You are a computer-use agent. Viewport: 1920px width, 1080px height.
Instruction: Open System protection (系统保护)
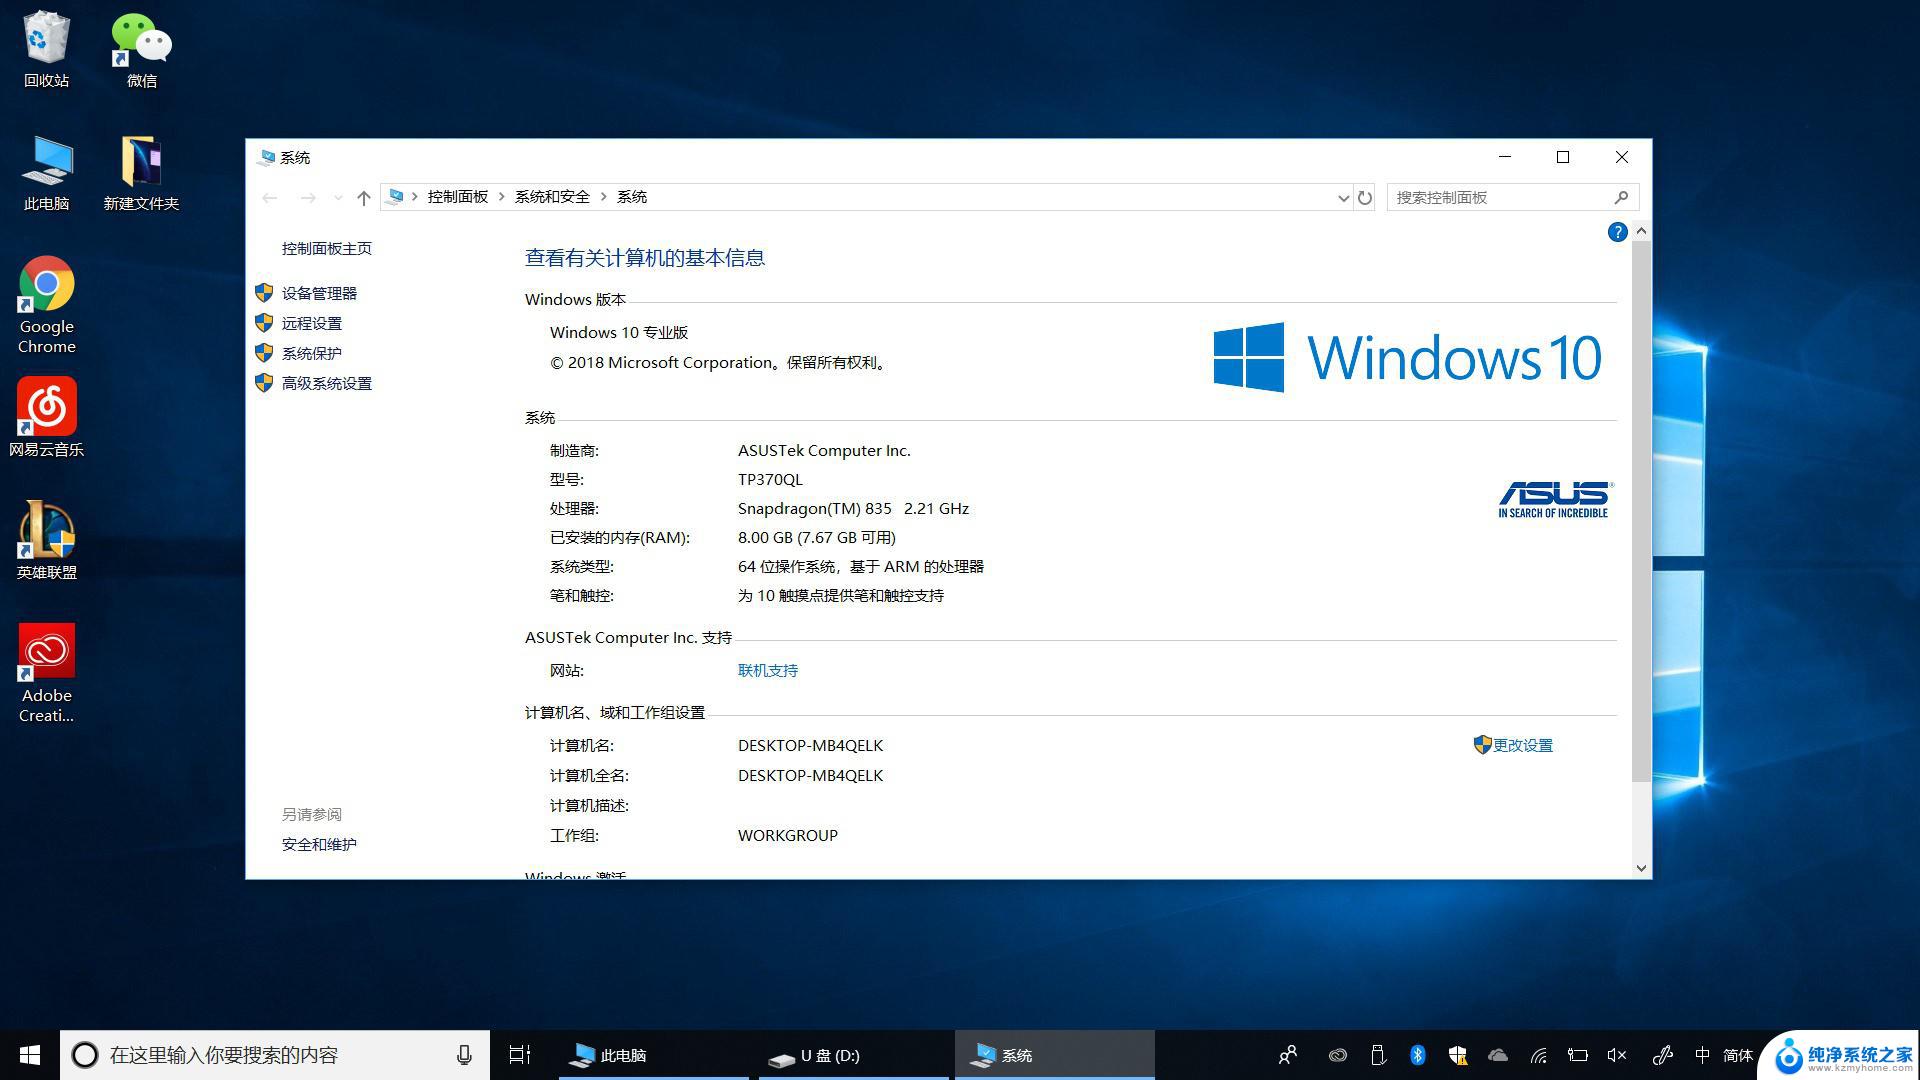coord(311,353)
